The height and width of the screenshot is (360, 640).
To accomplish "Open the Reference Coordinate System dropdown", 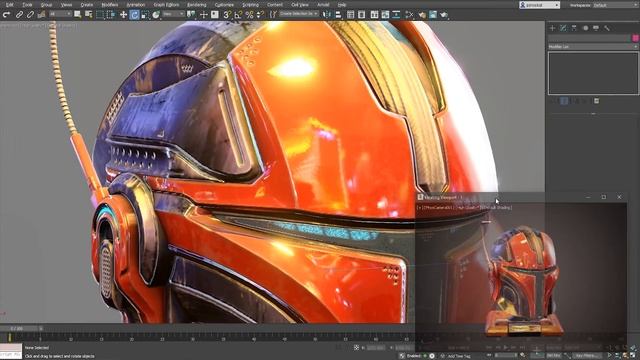I will click(x=173, y=14).
